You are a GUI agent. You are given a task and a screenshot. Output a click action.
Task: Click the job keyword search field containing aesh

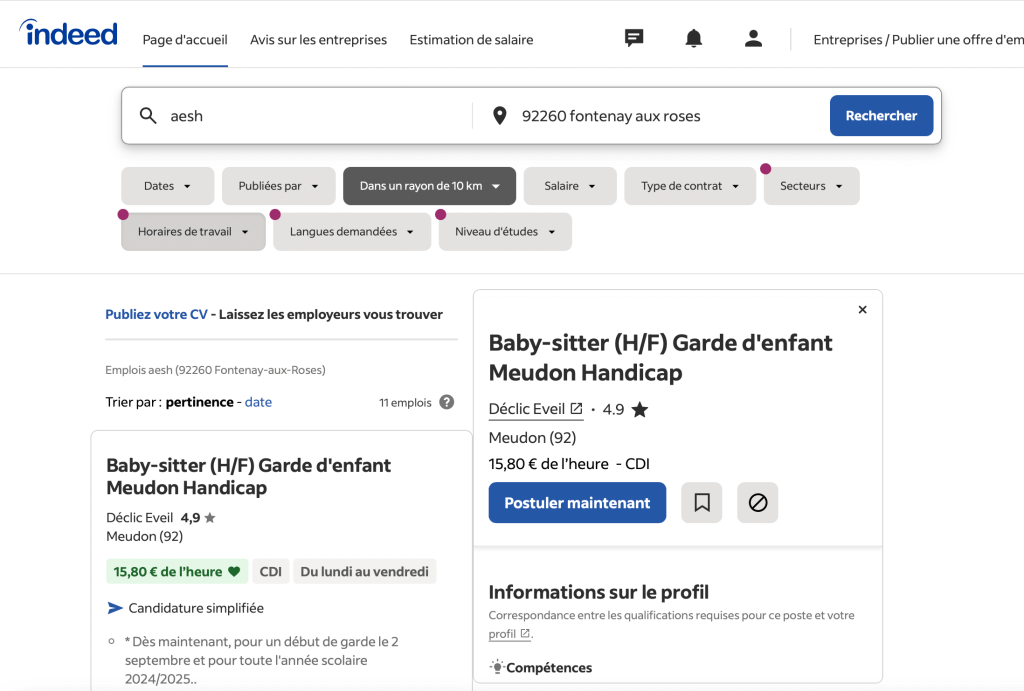[310, 116]
